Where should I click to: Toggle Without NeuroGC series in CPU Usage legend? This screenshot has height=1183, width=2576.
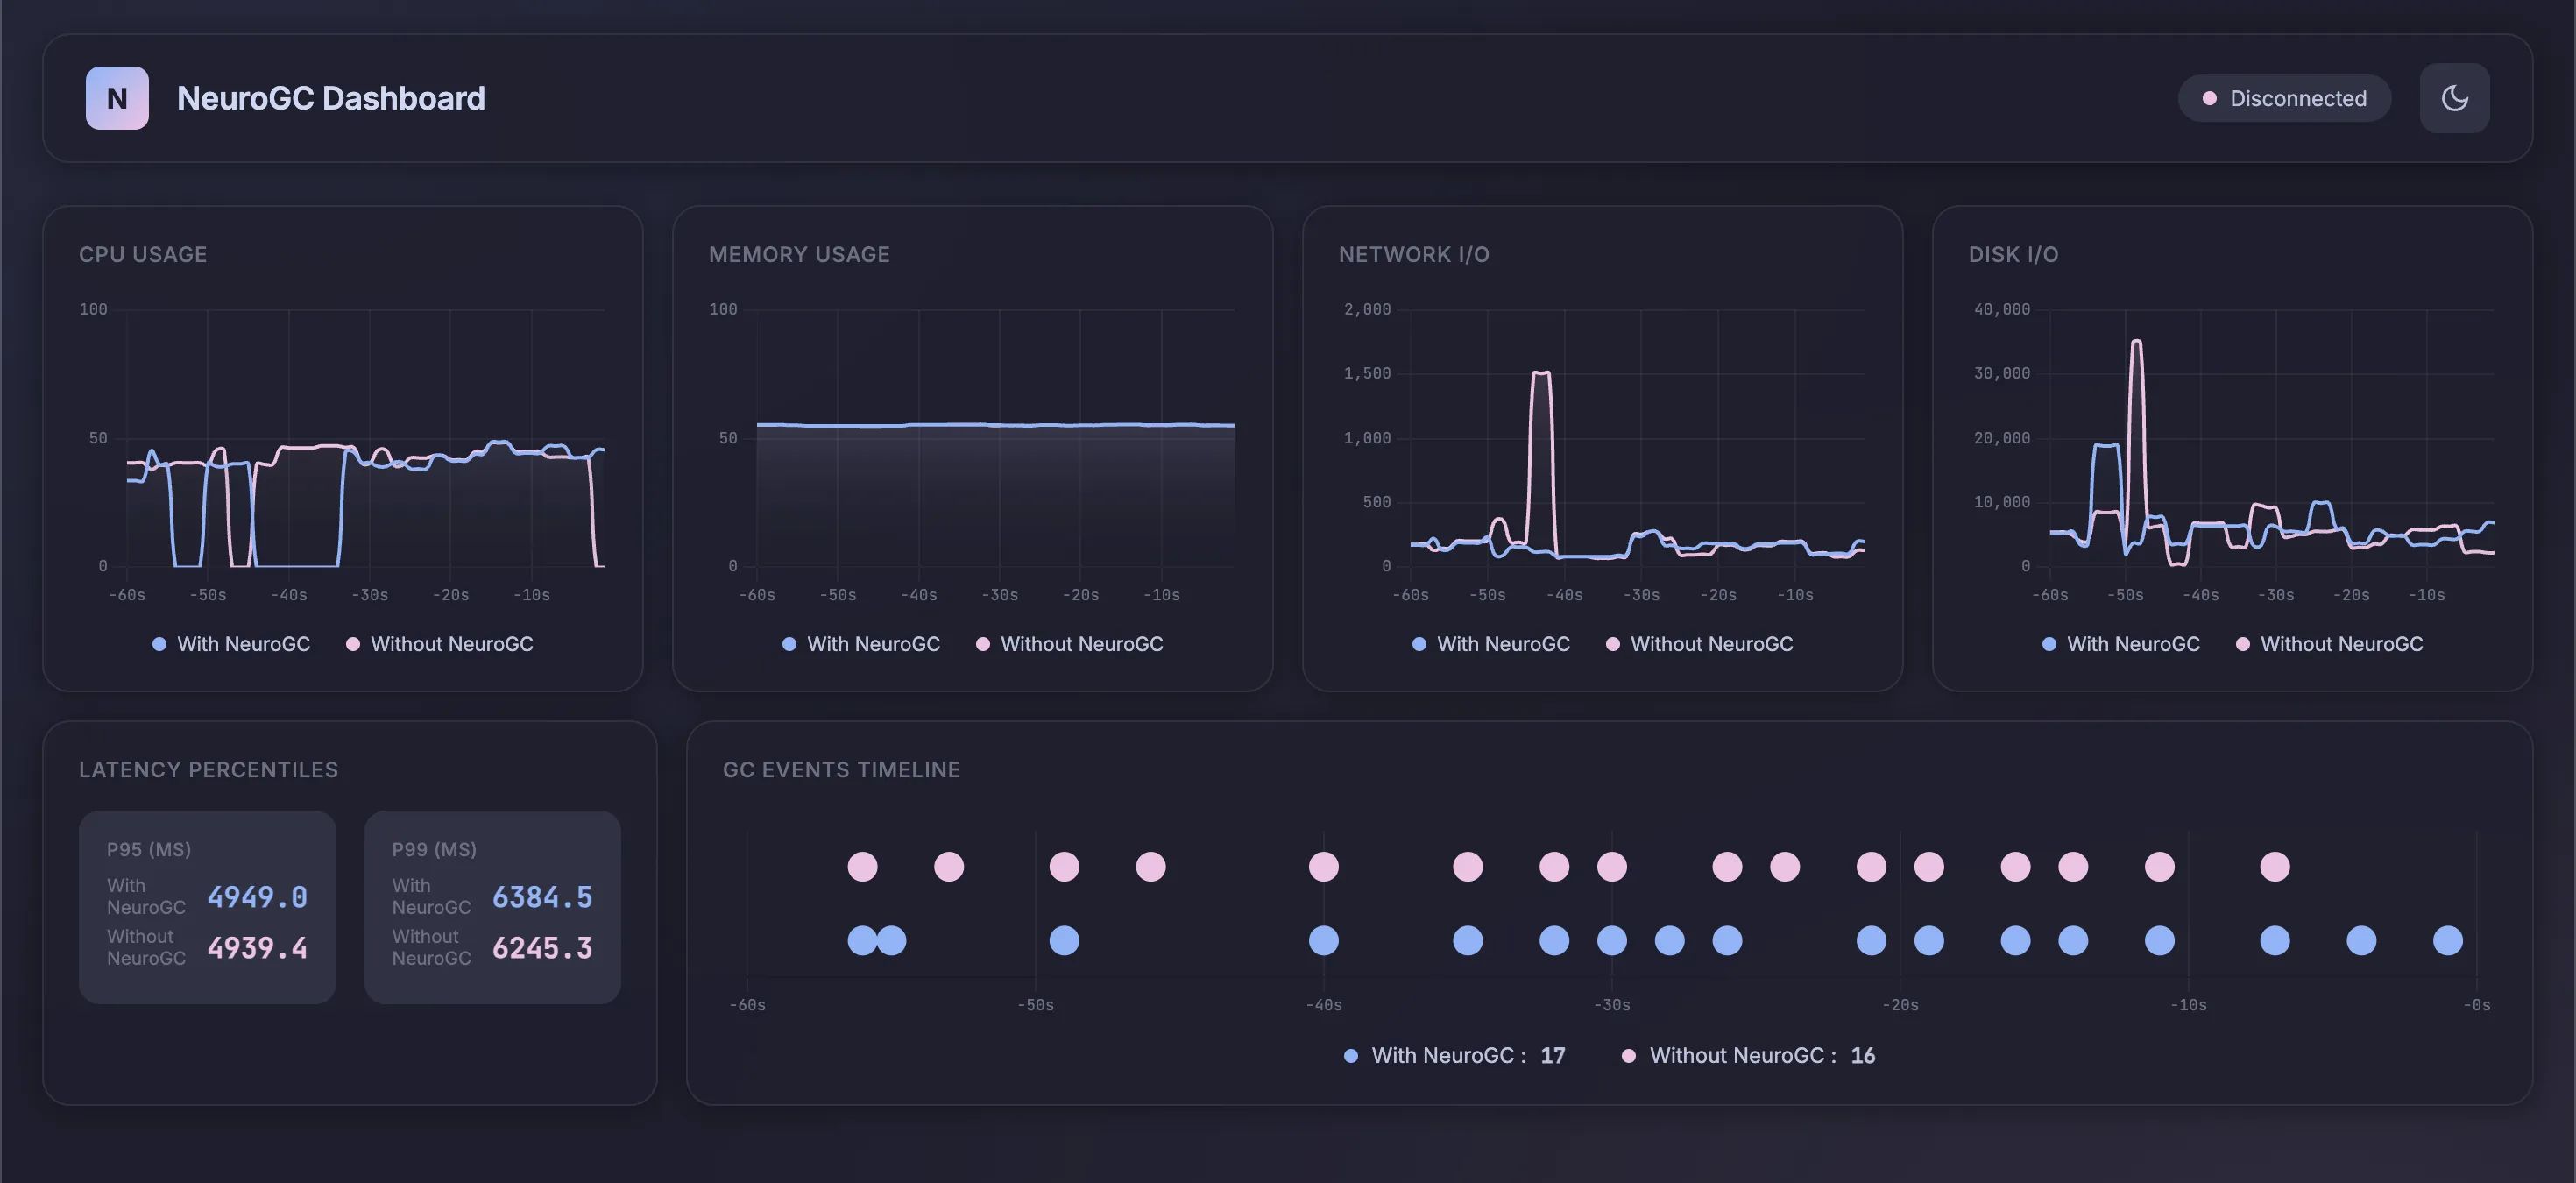[x=439, y=644]
